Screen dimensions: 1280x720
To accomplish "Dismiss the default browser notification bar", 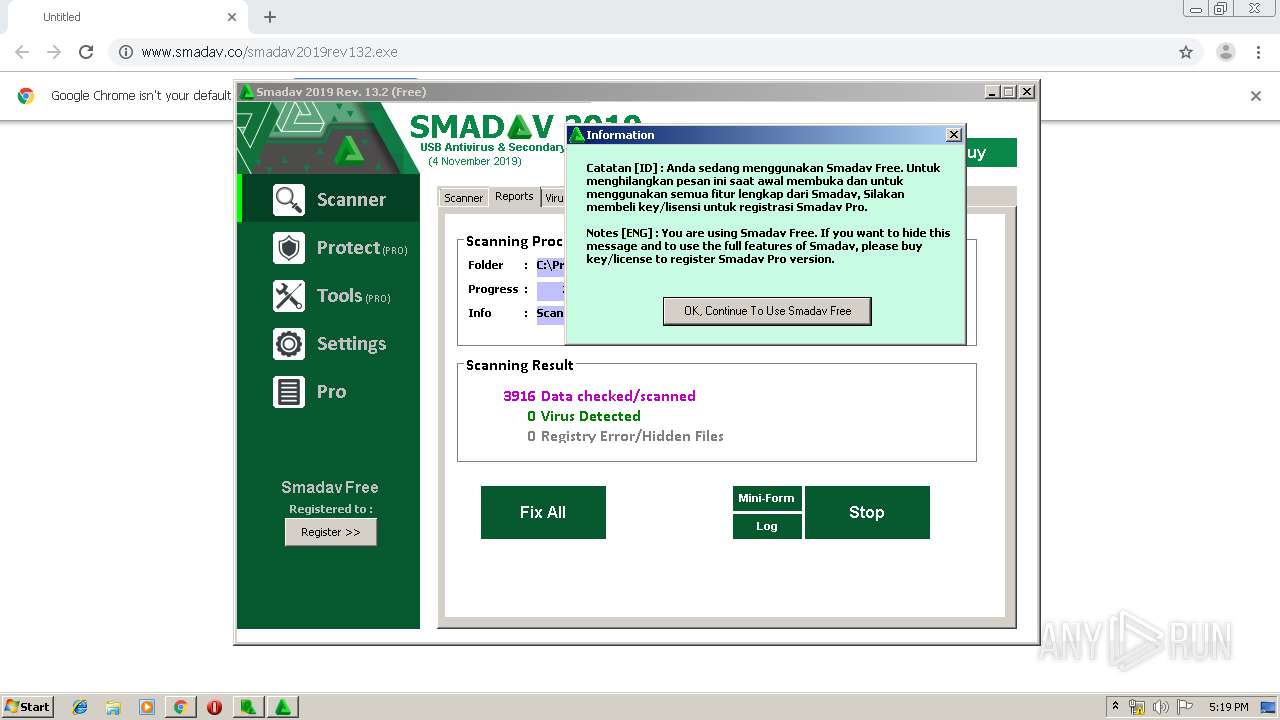I will click(x=1256, y=96).
